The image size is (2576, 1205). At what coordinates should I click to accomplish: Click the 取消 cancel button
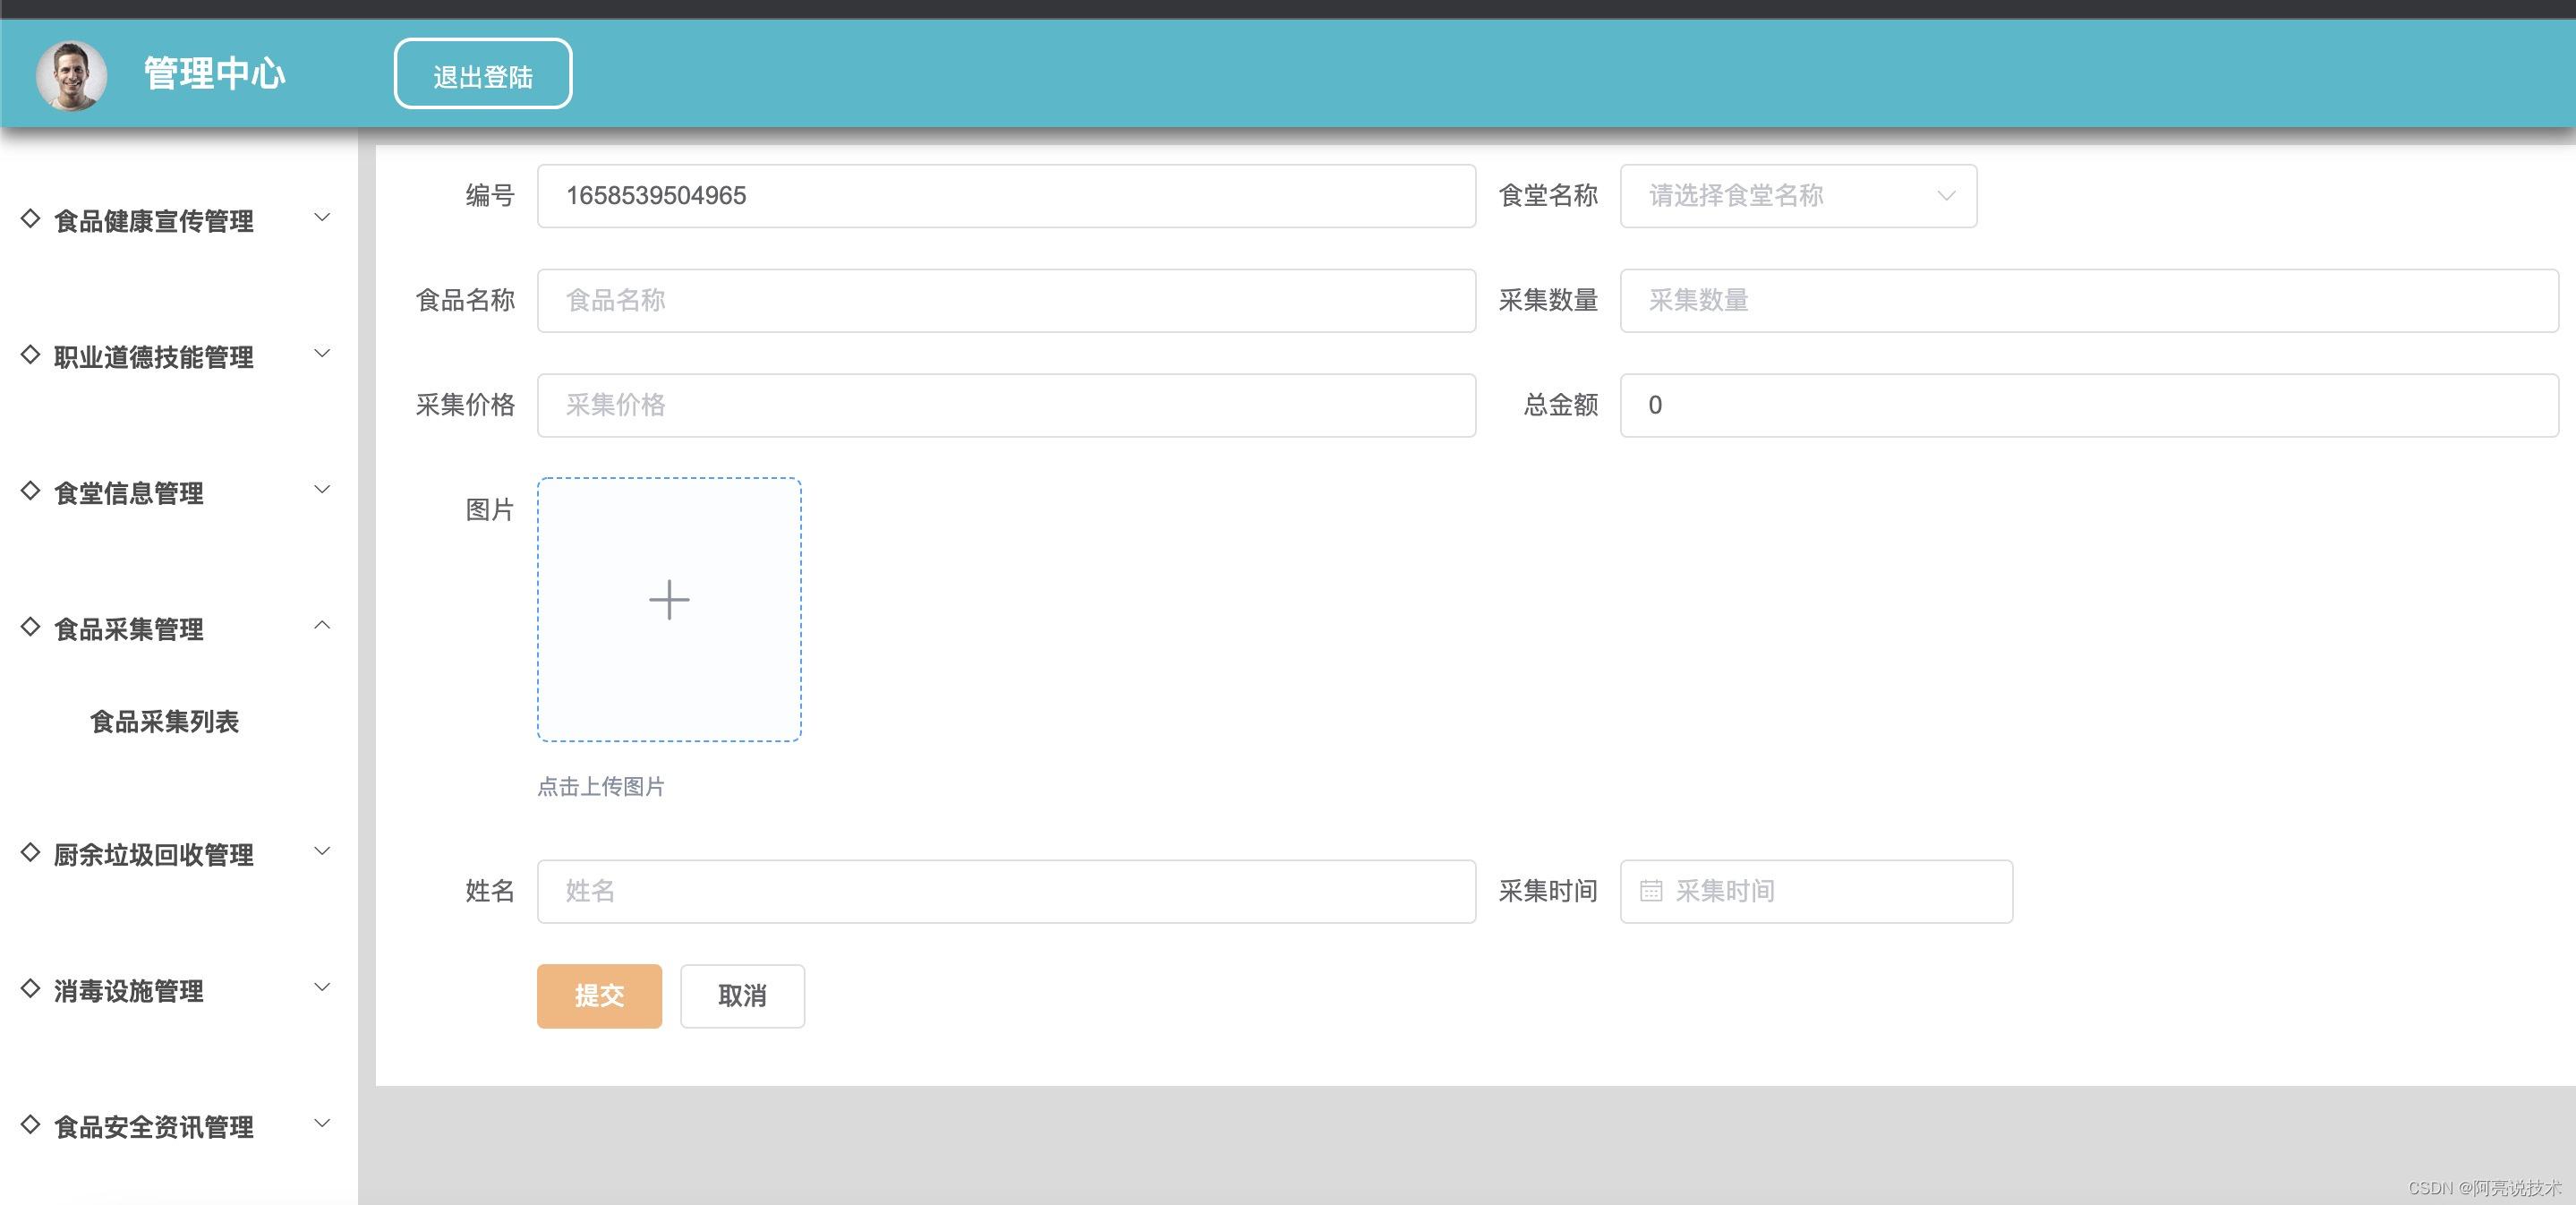tap(742, 996)
